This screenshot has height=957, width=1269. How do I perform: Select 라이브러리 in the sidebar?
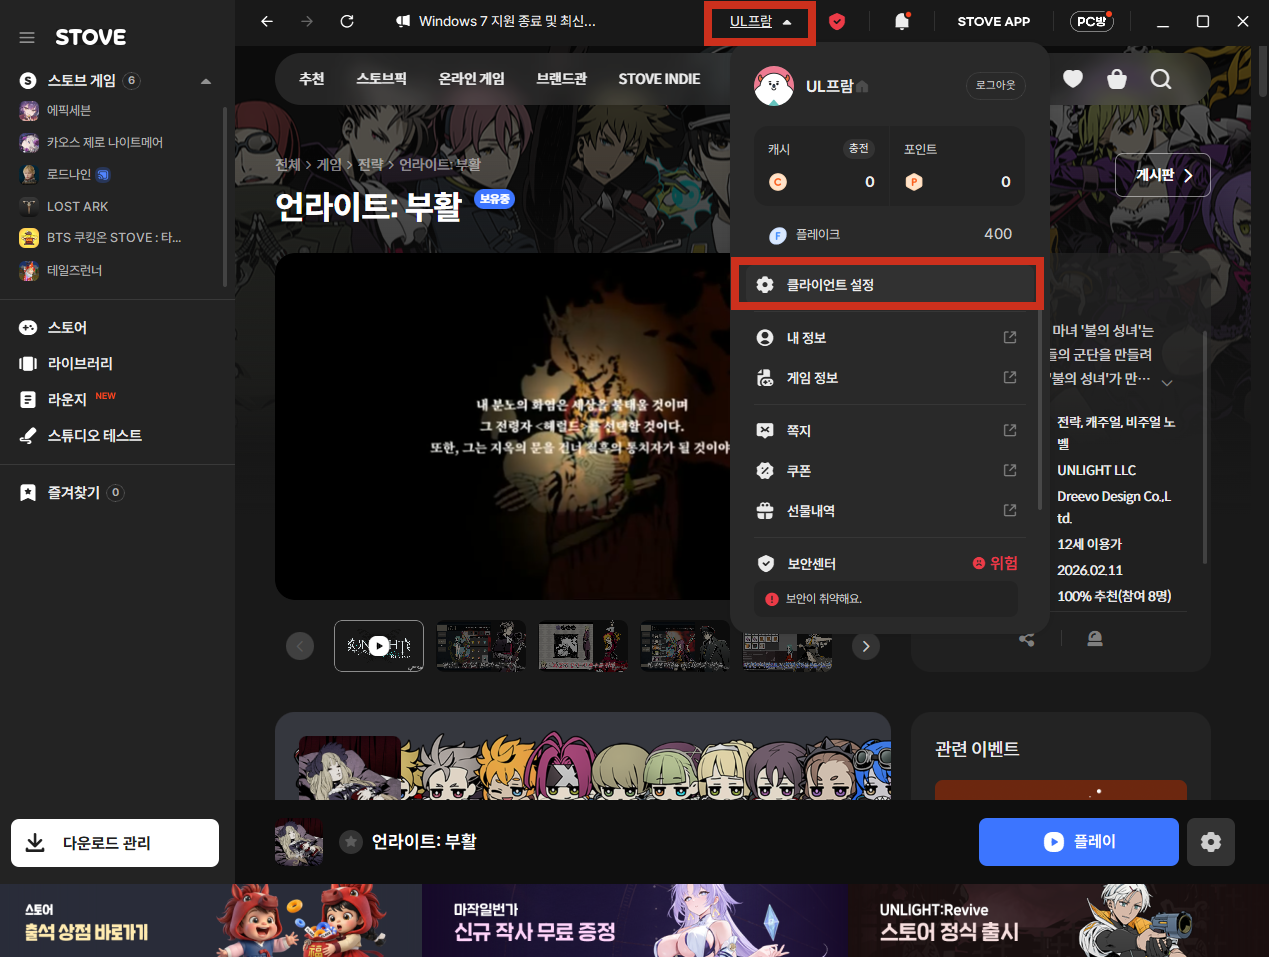coord(80,364)
